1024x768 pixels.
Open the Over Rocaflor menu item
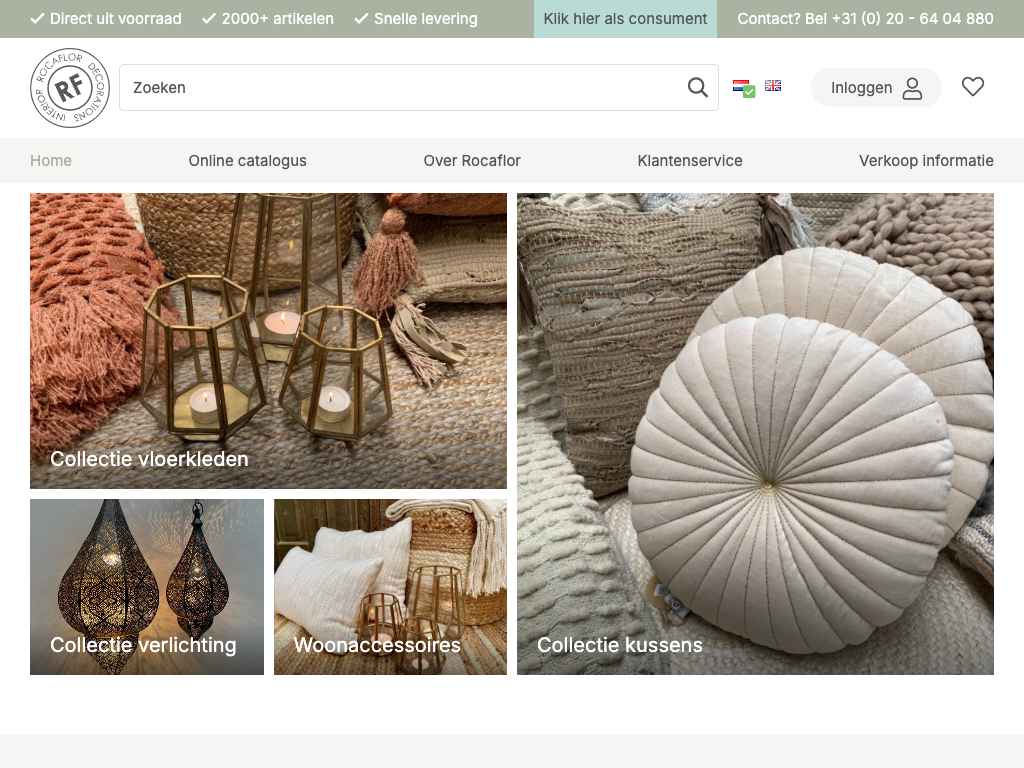[472, 160]
